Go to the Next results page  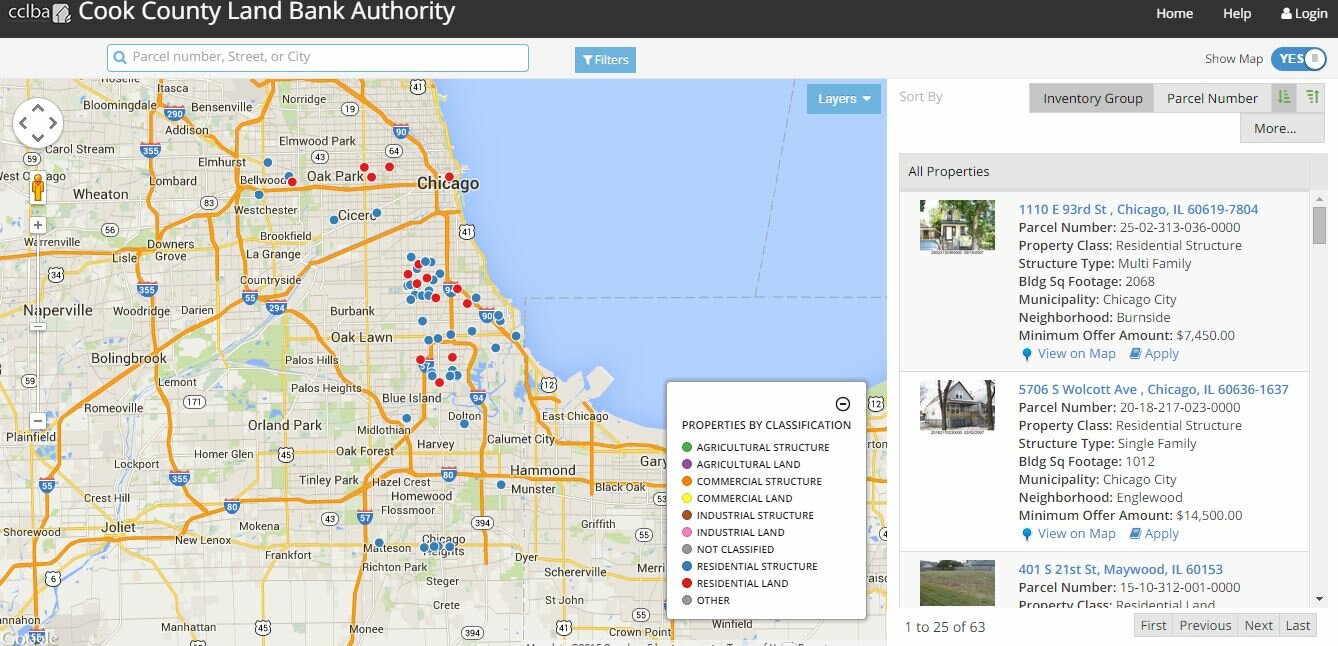(x=1258, y=625)
